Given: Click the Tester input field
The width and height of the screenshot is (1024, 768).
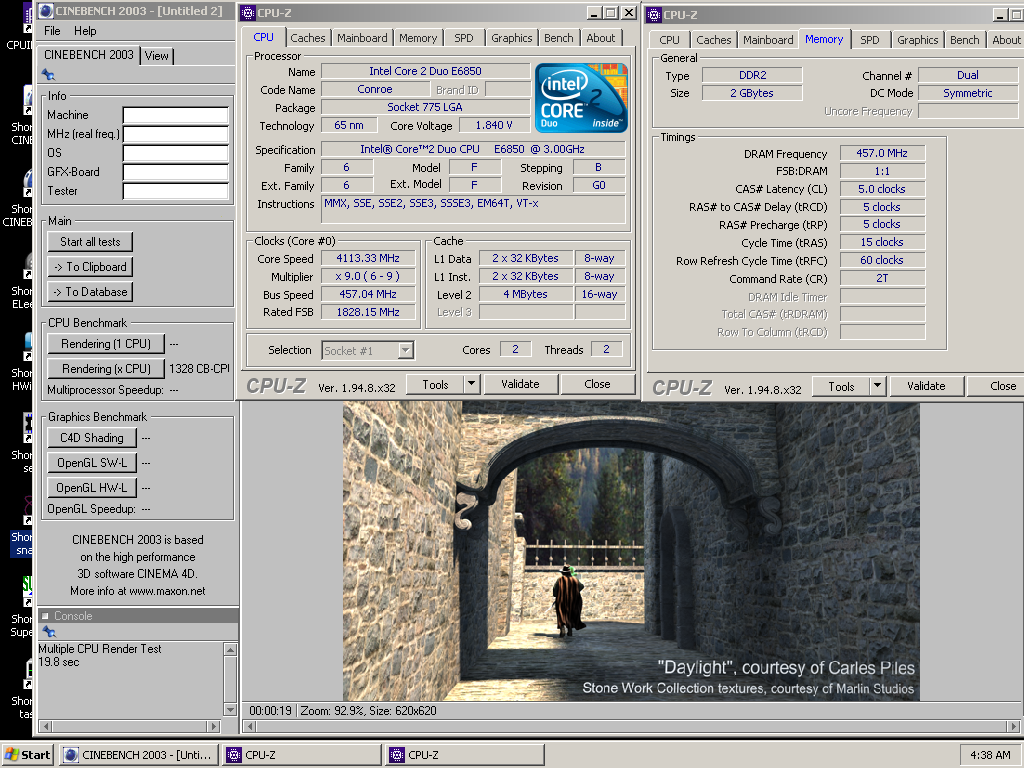Looking at the screenshot, I should [x=176, y=191].
